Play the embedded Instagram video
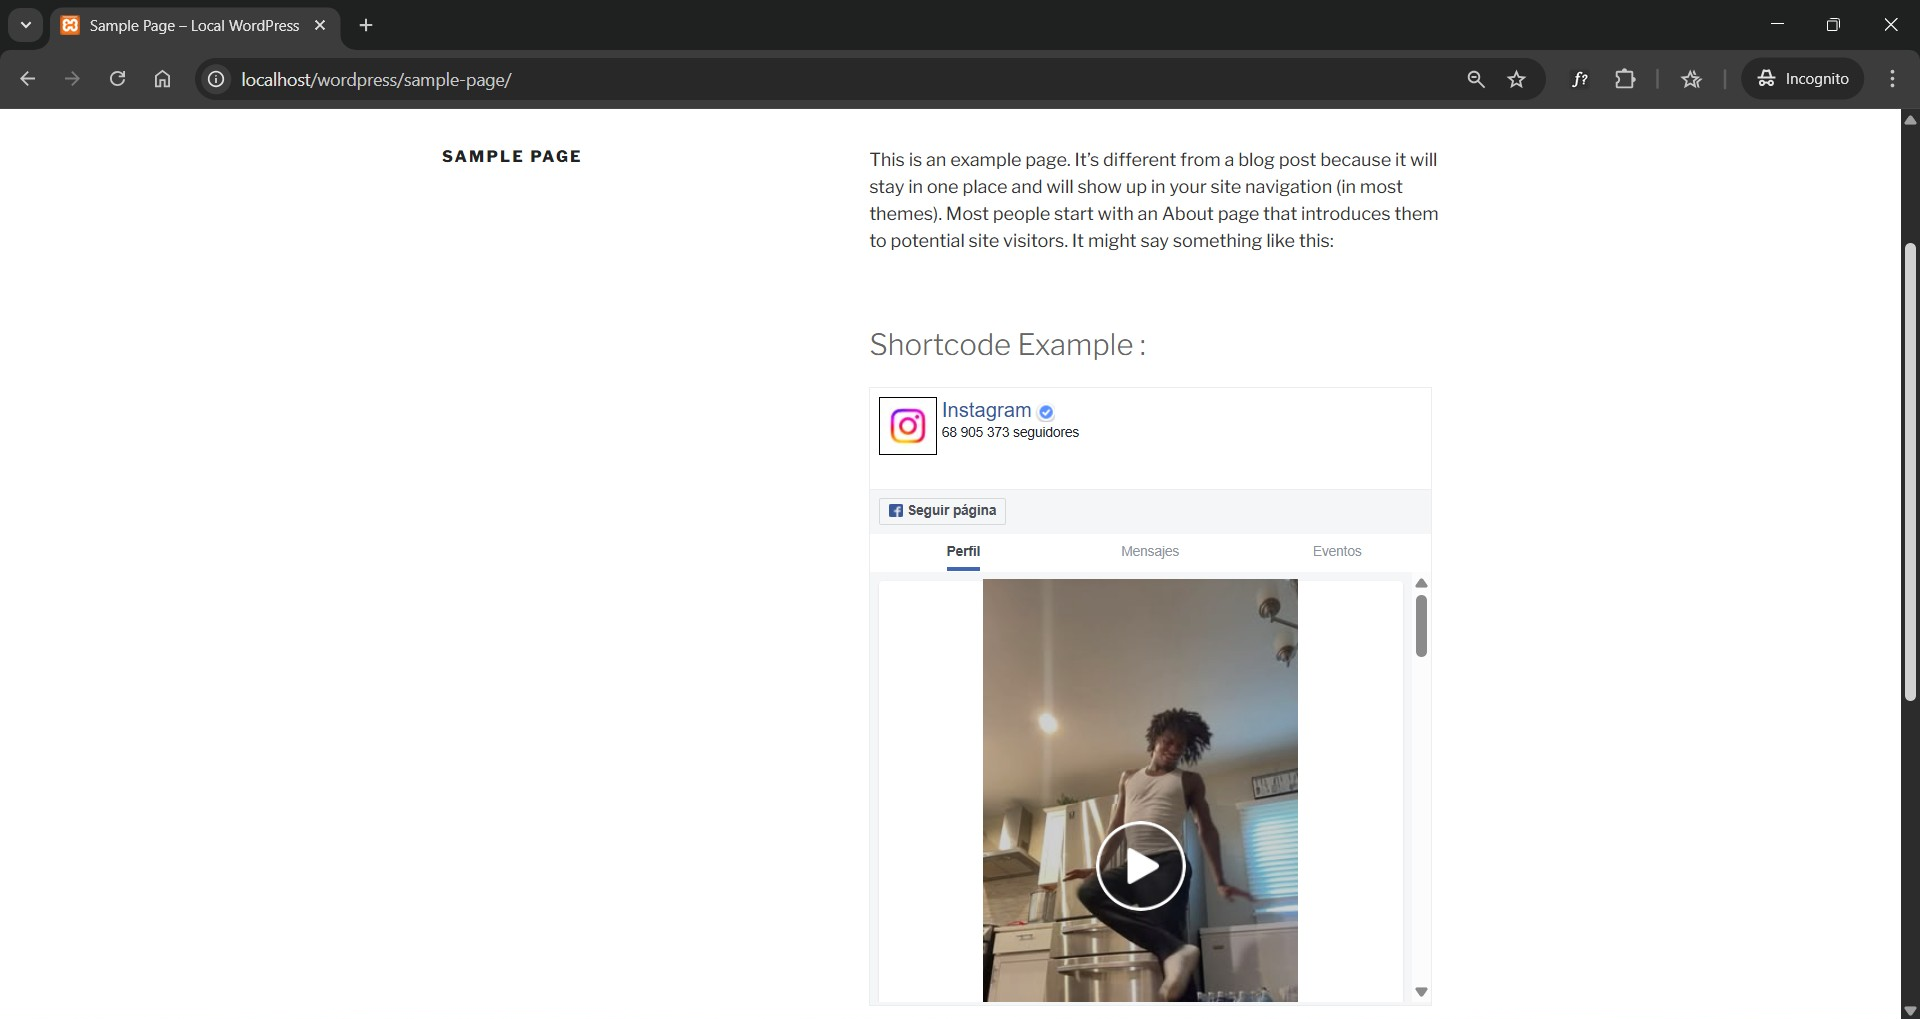Viewport: 1920px width, 1019px height. pos(1142,866)
